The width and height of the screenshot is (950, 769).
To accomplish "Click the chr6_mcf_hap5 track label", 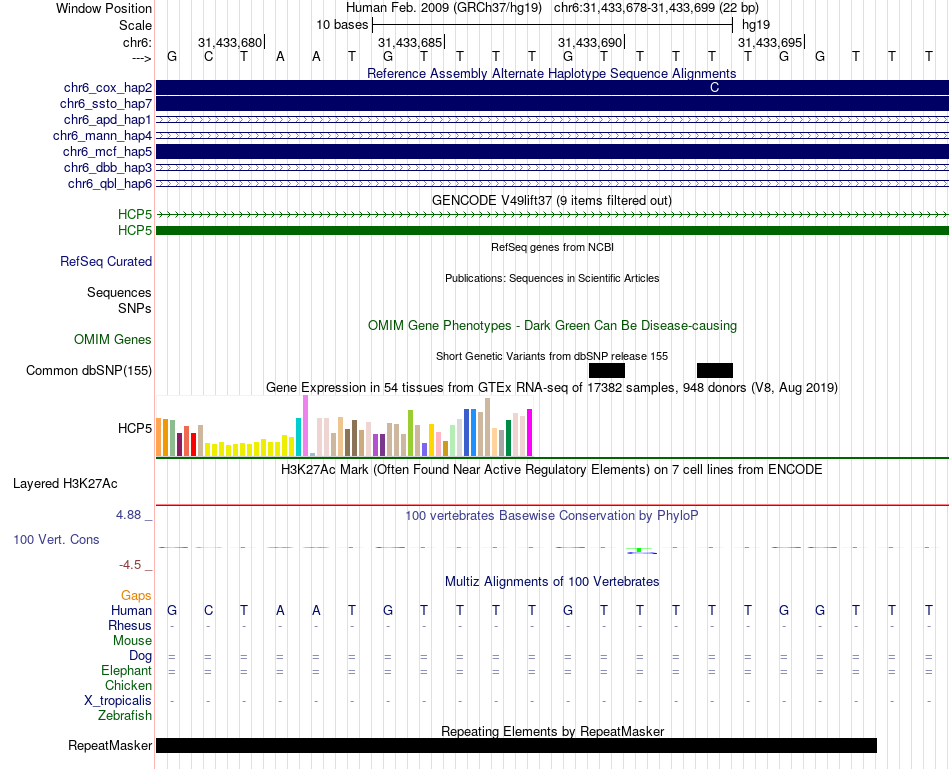I will click(107, 151).
